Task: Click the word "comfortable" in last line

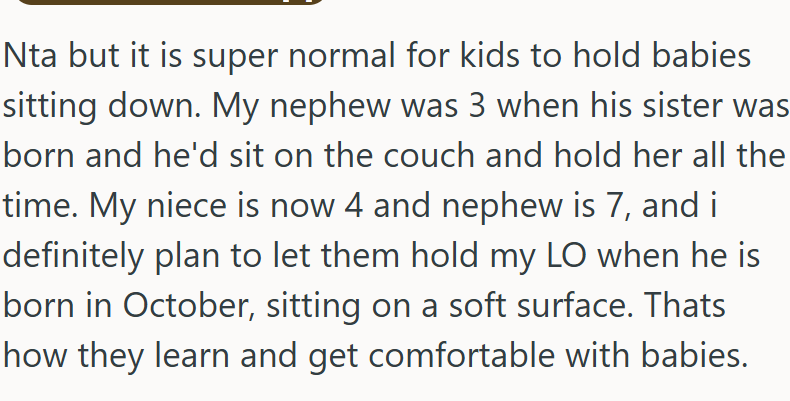Action: [462, 355]
